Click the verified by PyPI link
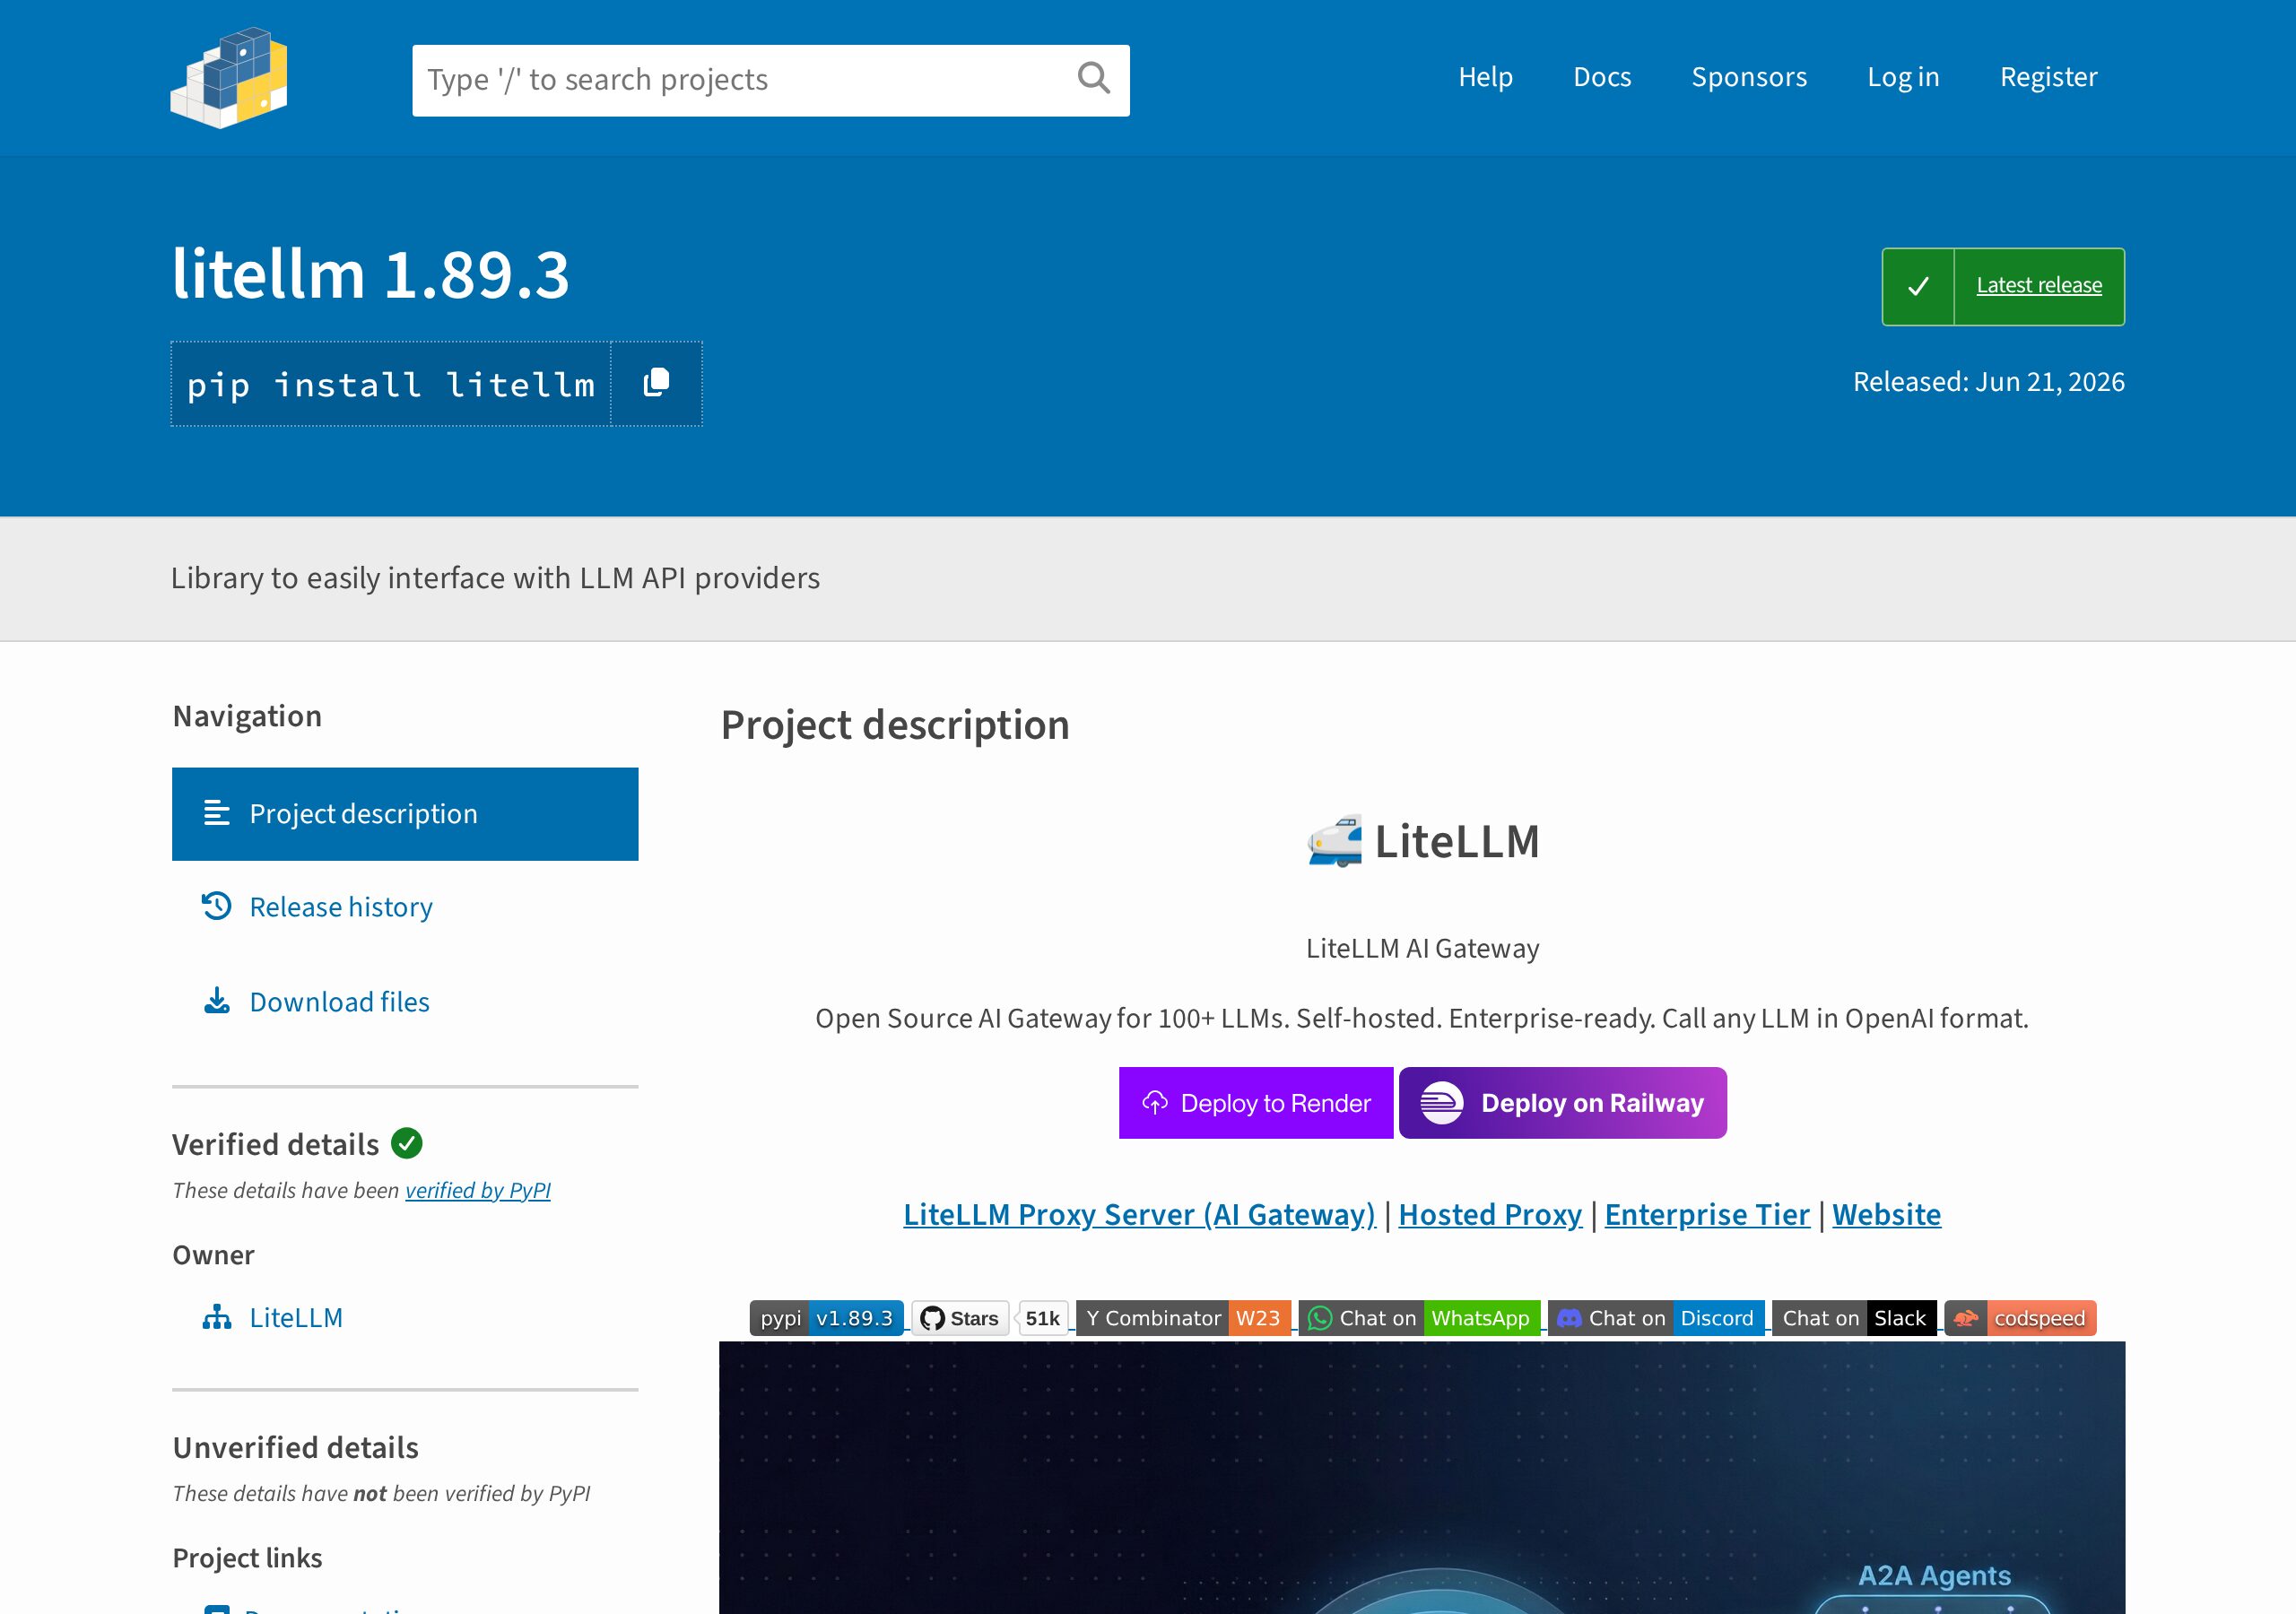The image size is (2296, 1614). pyautogui.click(x=478, y=1190)
